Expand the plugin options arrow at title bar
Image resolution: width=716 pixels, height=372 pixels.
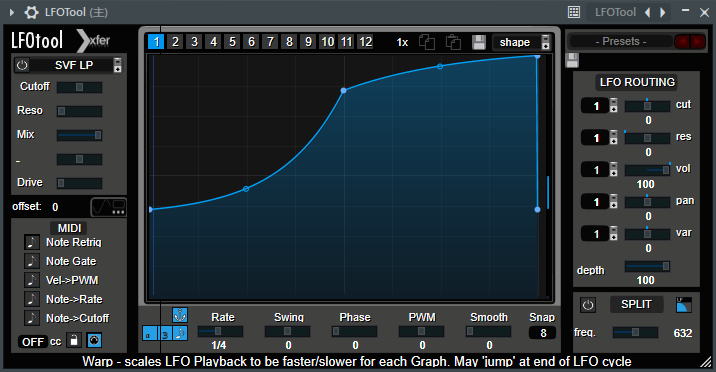pos(12,12)
